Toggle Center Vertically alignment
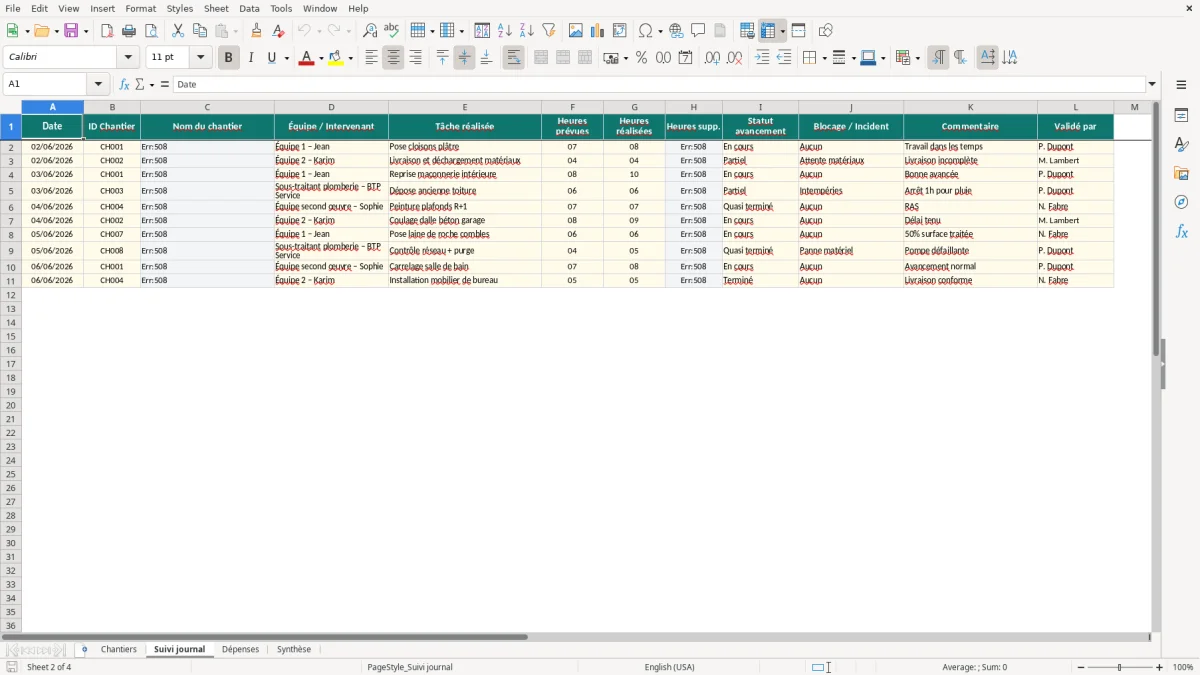Screen dimensions: 1200x675 click(x=464, y=58)
